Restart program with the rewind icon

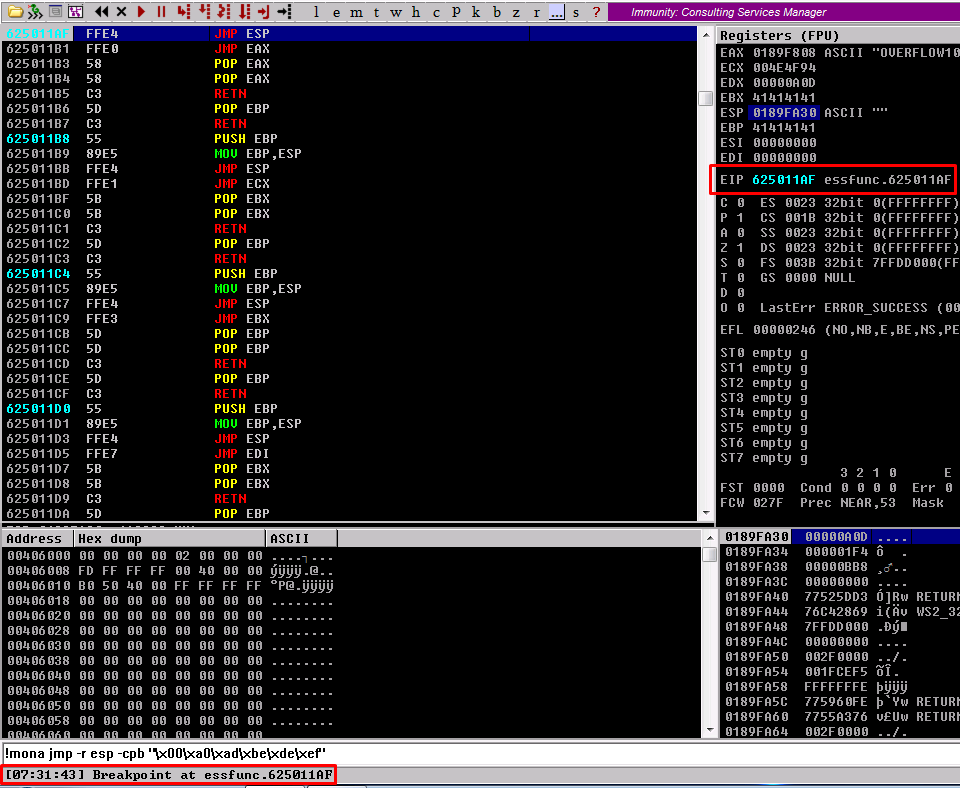102,11
